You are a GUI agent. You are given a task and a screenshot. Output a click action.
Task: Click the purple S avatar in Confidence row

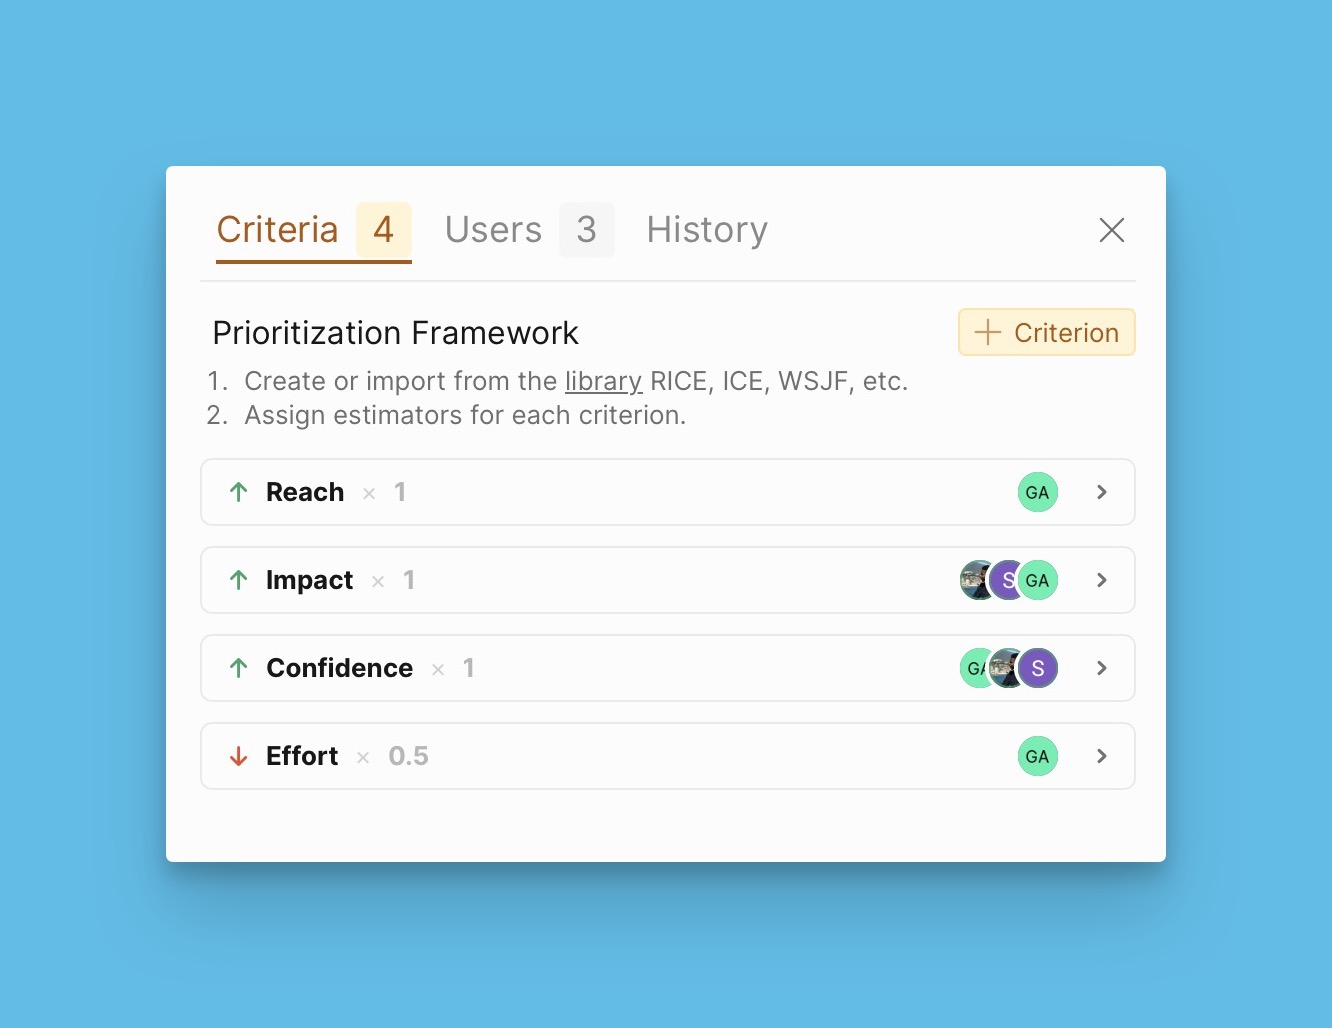coord(1039,668)
